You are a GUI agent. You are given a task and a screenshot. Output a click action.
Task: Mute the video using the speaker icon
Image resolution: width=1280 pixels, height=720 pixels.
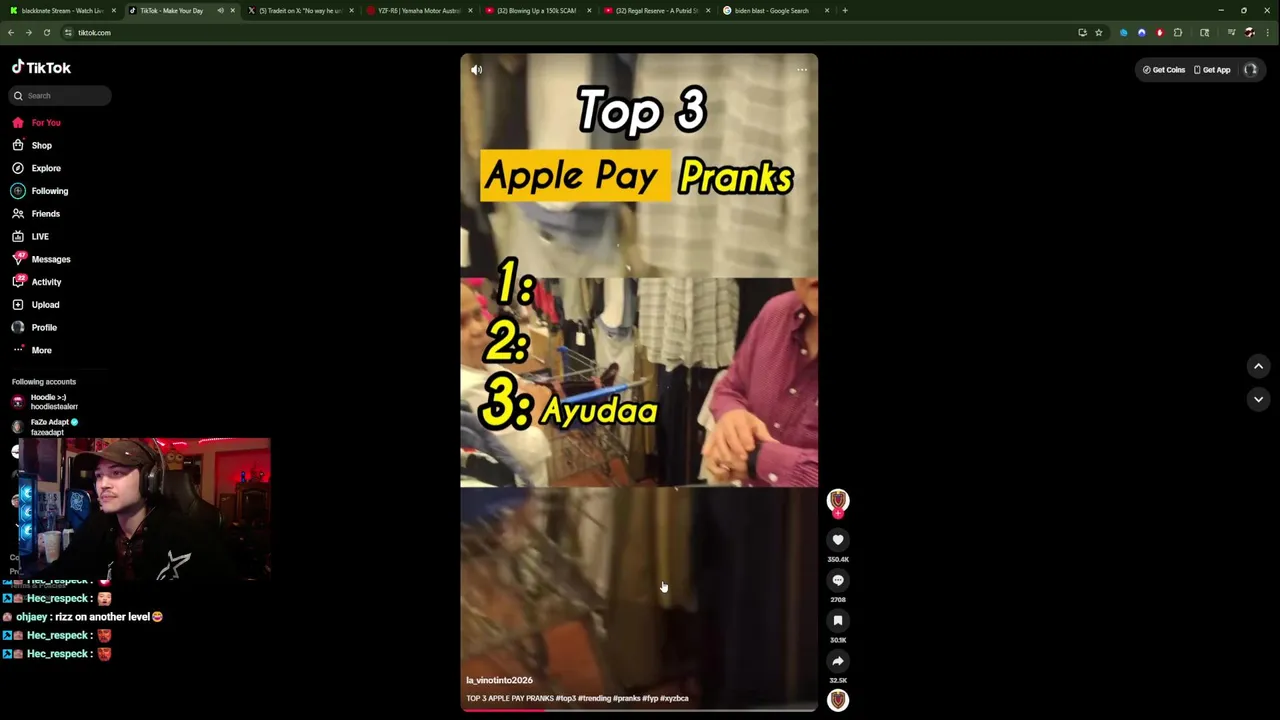(x=477, y=70)
